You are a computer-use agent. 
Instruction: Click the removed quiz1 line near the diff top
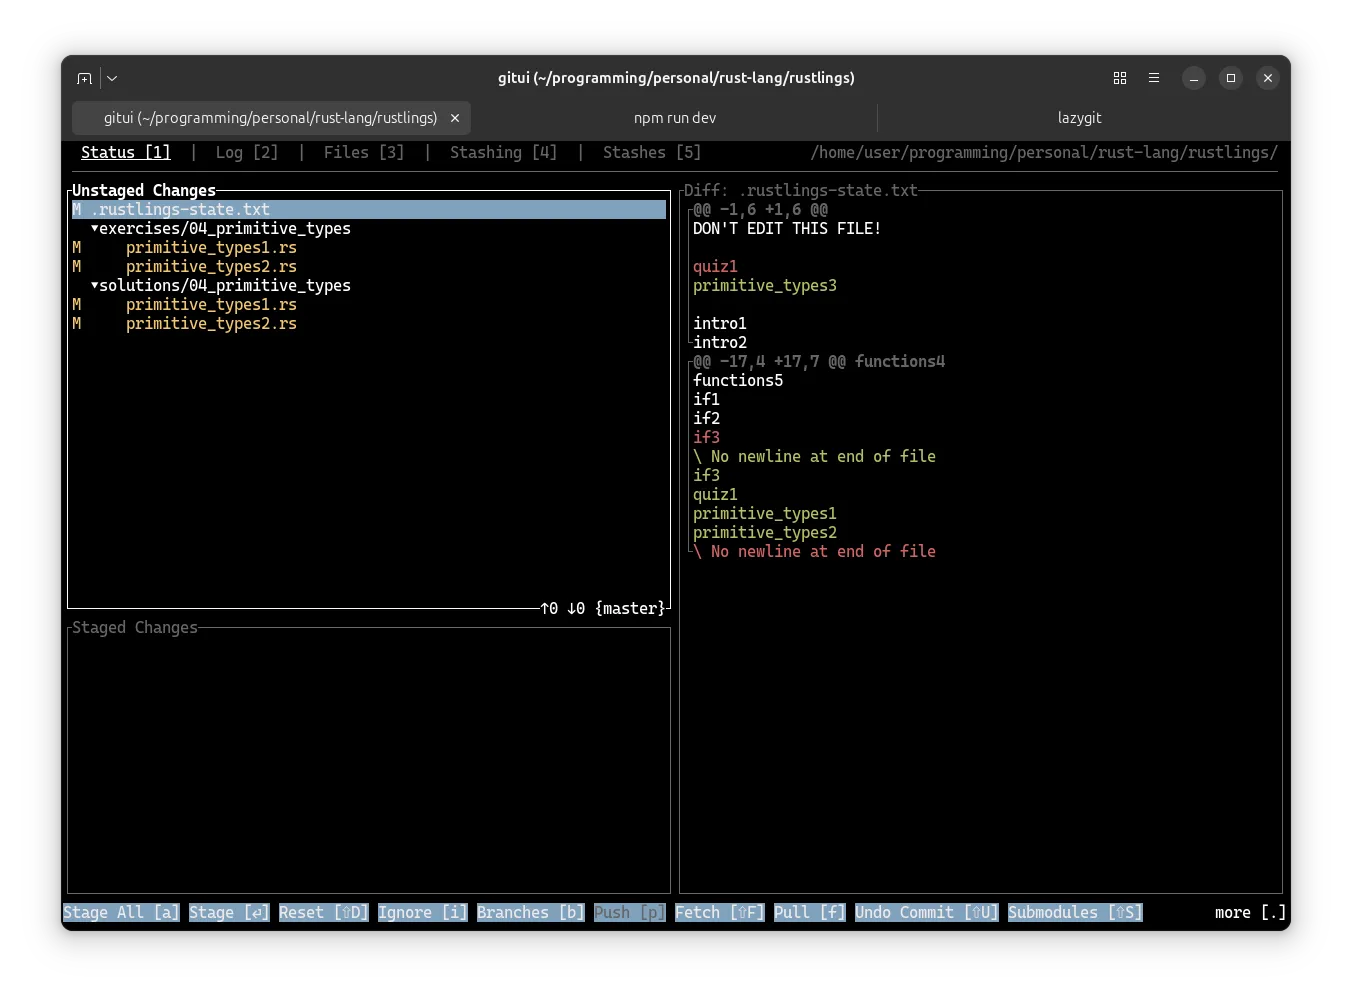715,267
